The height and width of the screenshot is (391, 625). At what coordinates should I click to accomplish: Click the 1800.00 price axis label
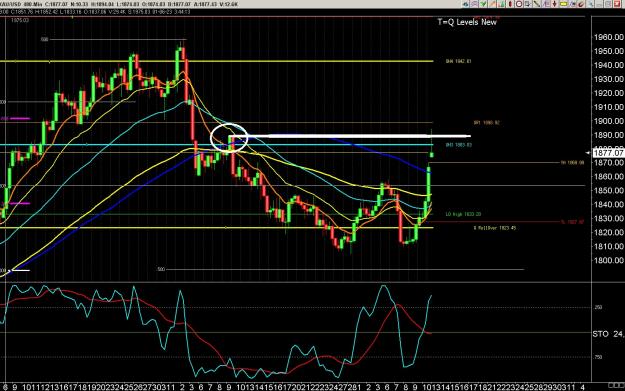tap(609, 261)
